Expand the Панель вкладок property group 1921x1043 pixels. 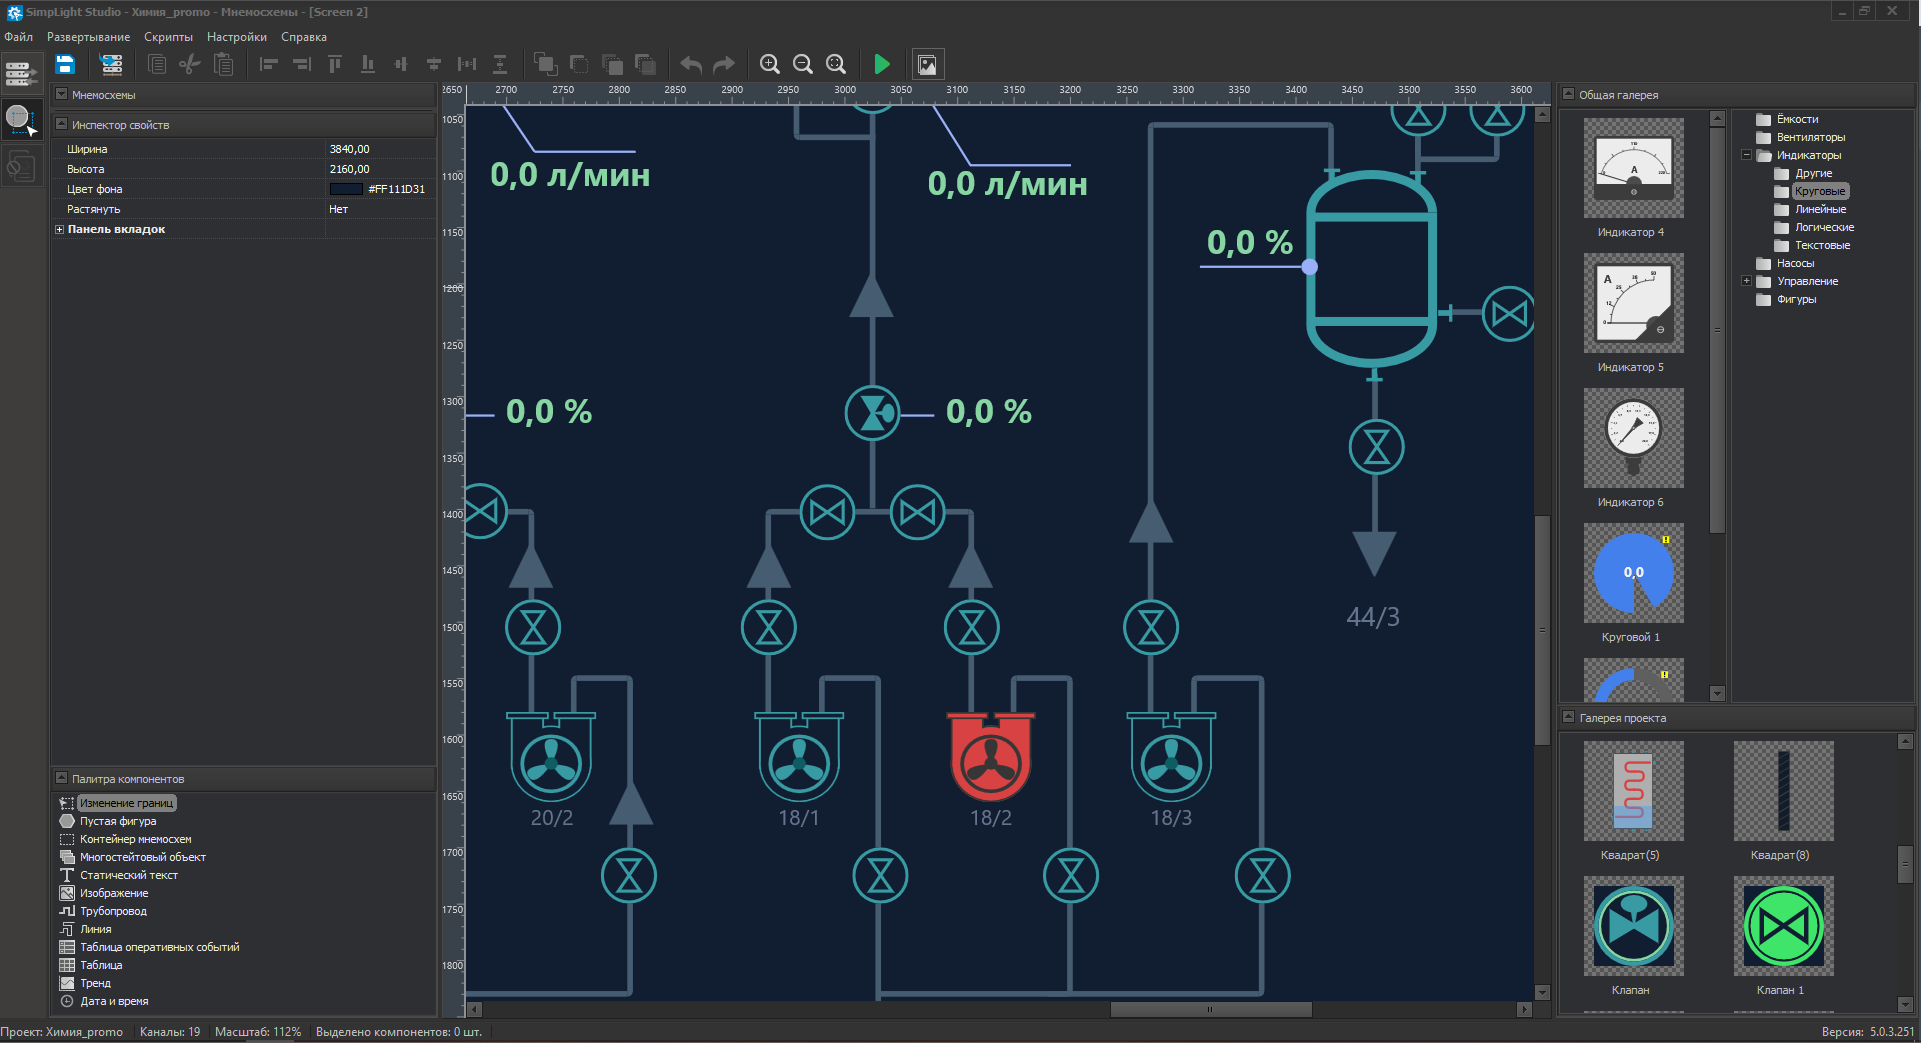click(x=59, y=229)
